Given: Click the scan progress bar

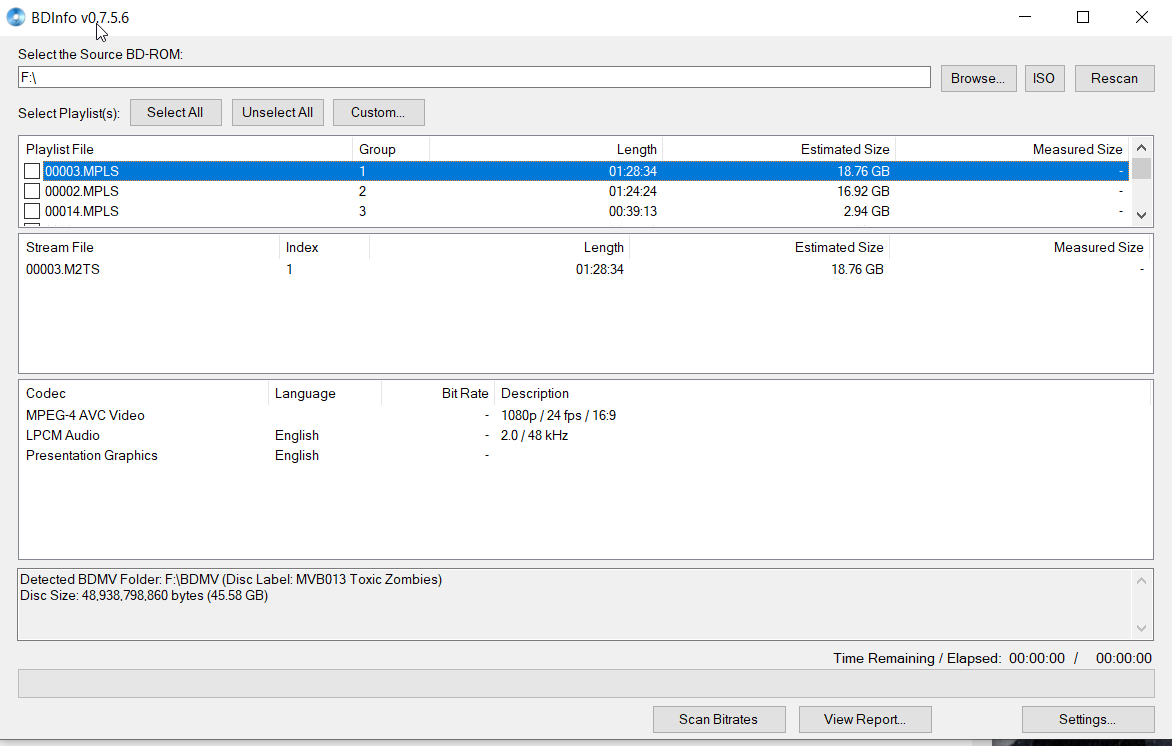Looking at the screenshot, I should tap(586, 683).
